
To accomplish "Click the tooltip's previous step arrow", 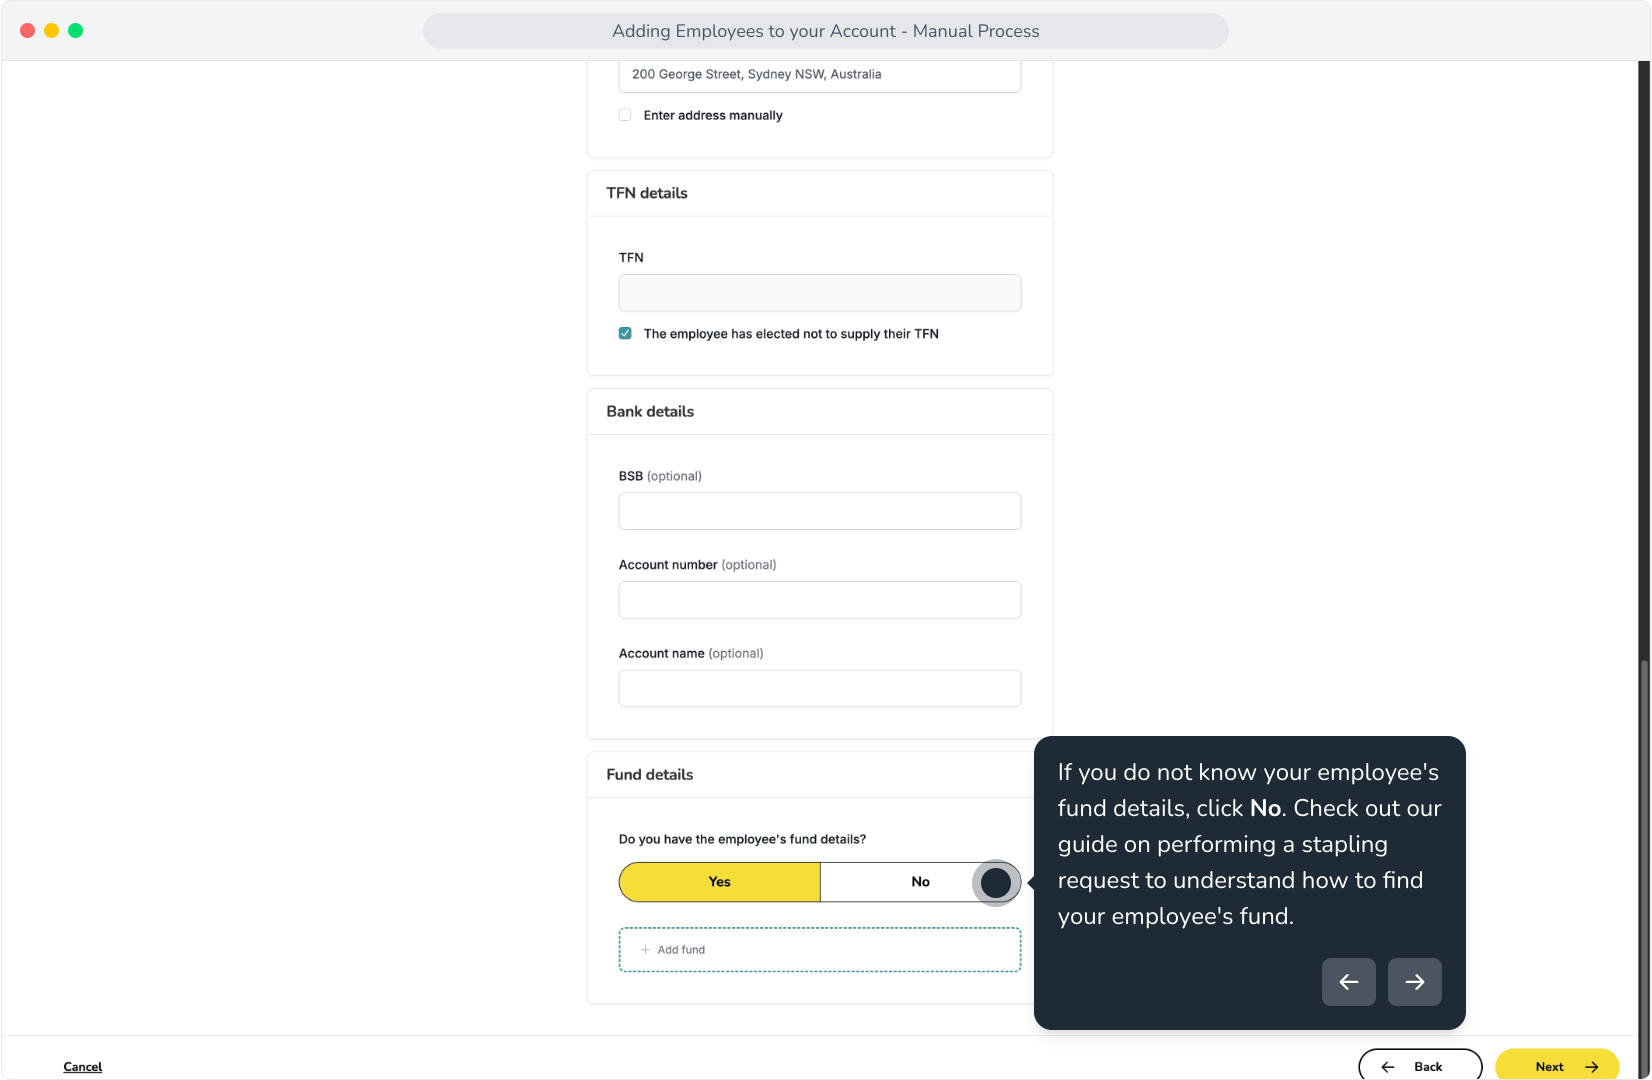I will [x=1348, y=982].
